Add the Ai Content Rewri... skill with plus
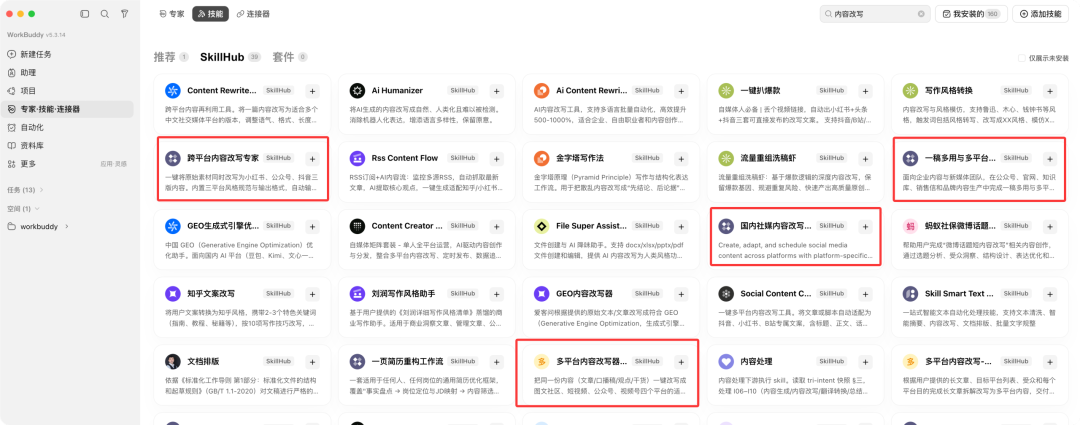This screenshot has width=1080, height=425. [681, 90]
